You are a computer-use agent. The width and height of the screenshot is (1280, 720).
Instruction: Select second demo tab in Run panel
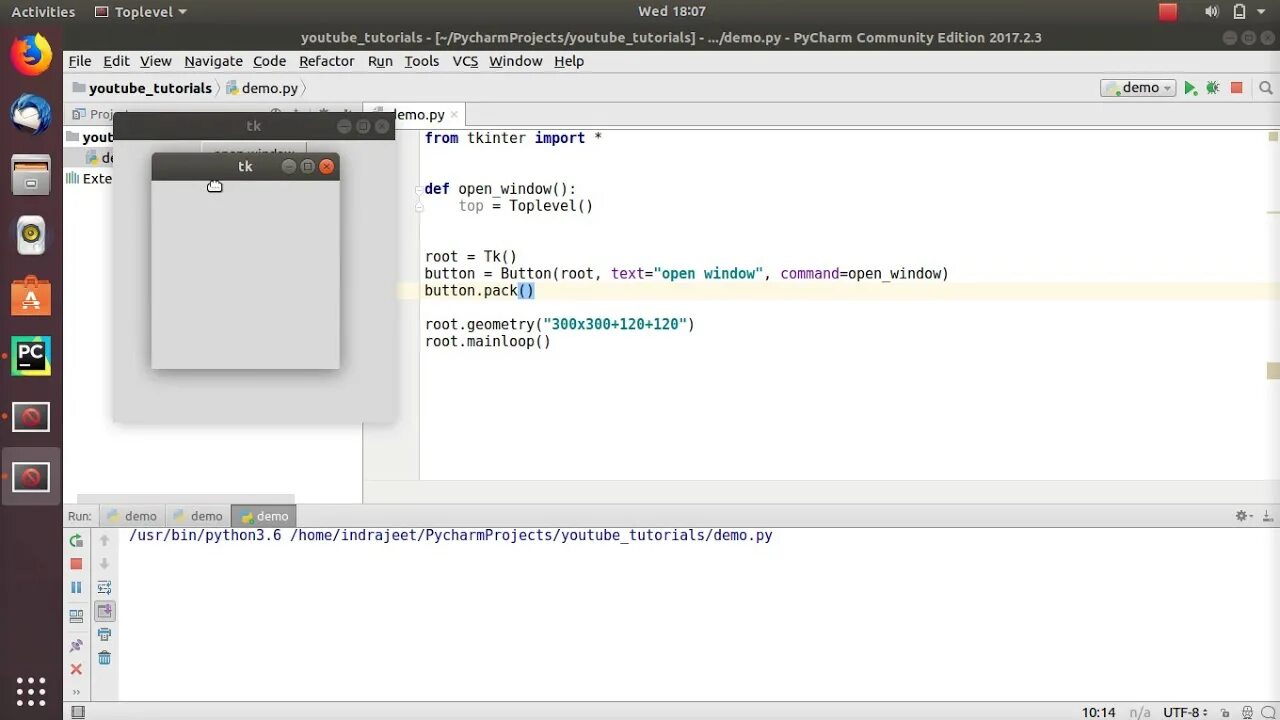coord(198,516)
